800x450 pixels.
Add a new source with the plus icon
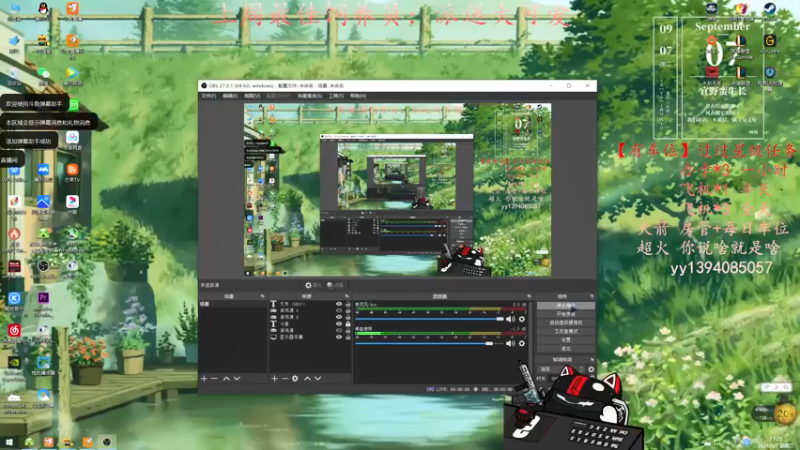point(274,379)
